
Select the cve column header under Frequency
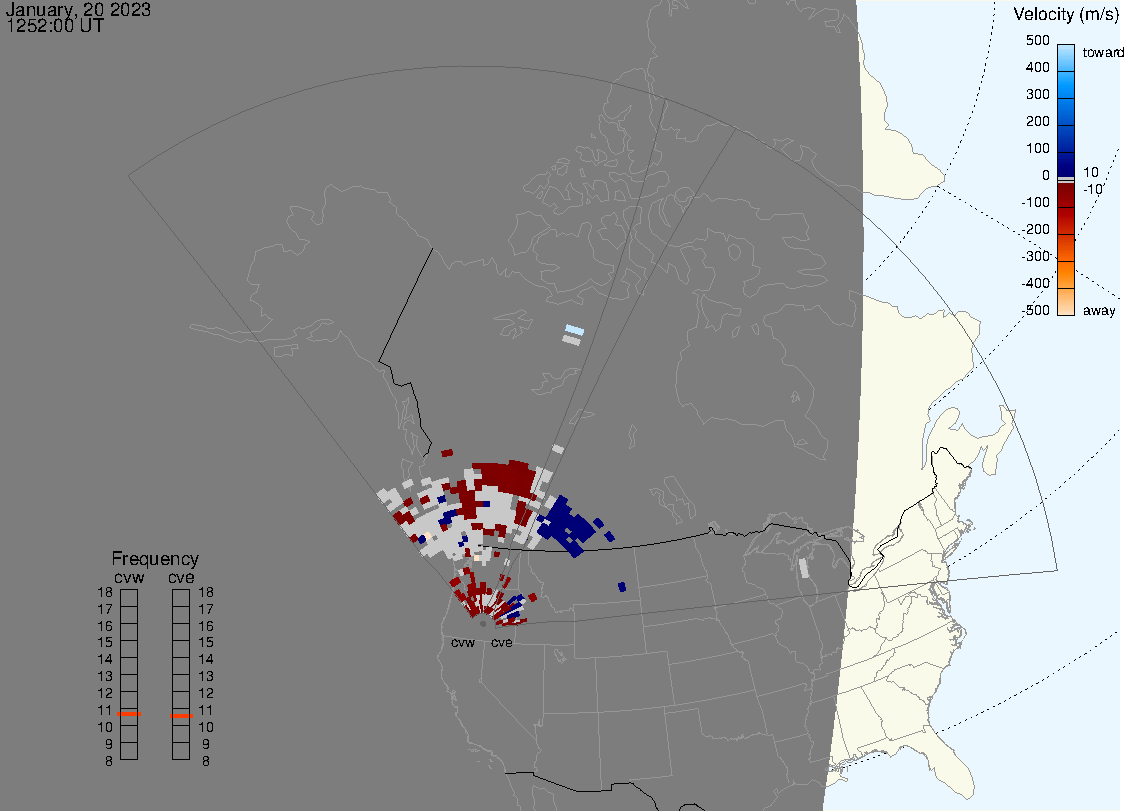181,576
